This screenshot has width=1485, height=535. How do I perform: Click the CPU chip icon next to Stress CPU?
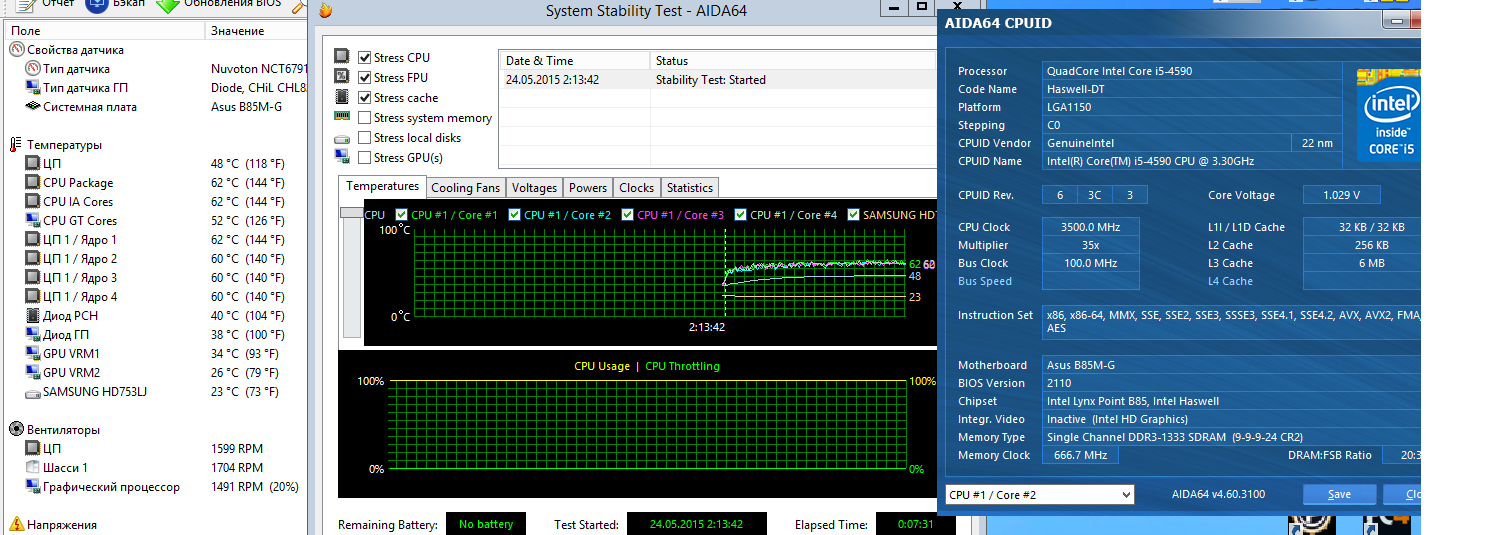point(342,57)
